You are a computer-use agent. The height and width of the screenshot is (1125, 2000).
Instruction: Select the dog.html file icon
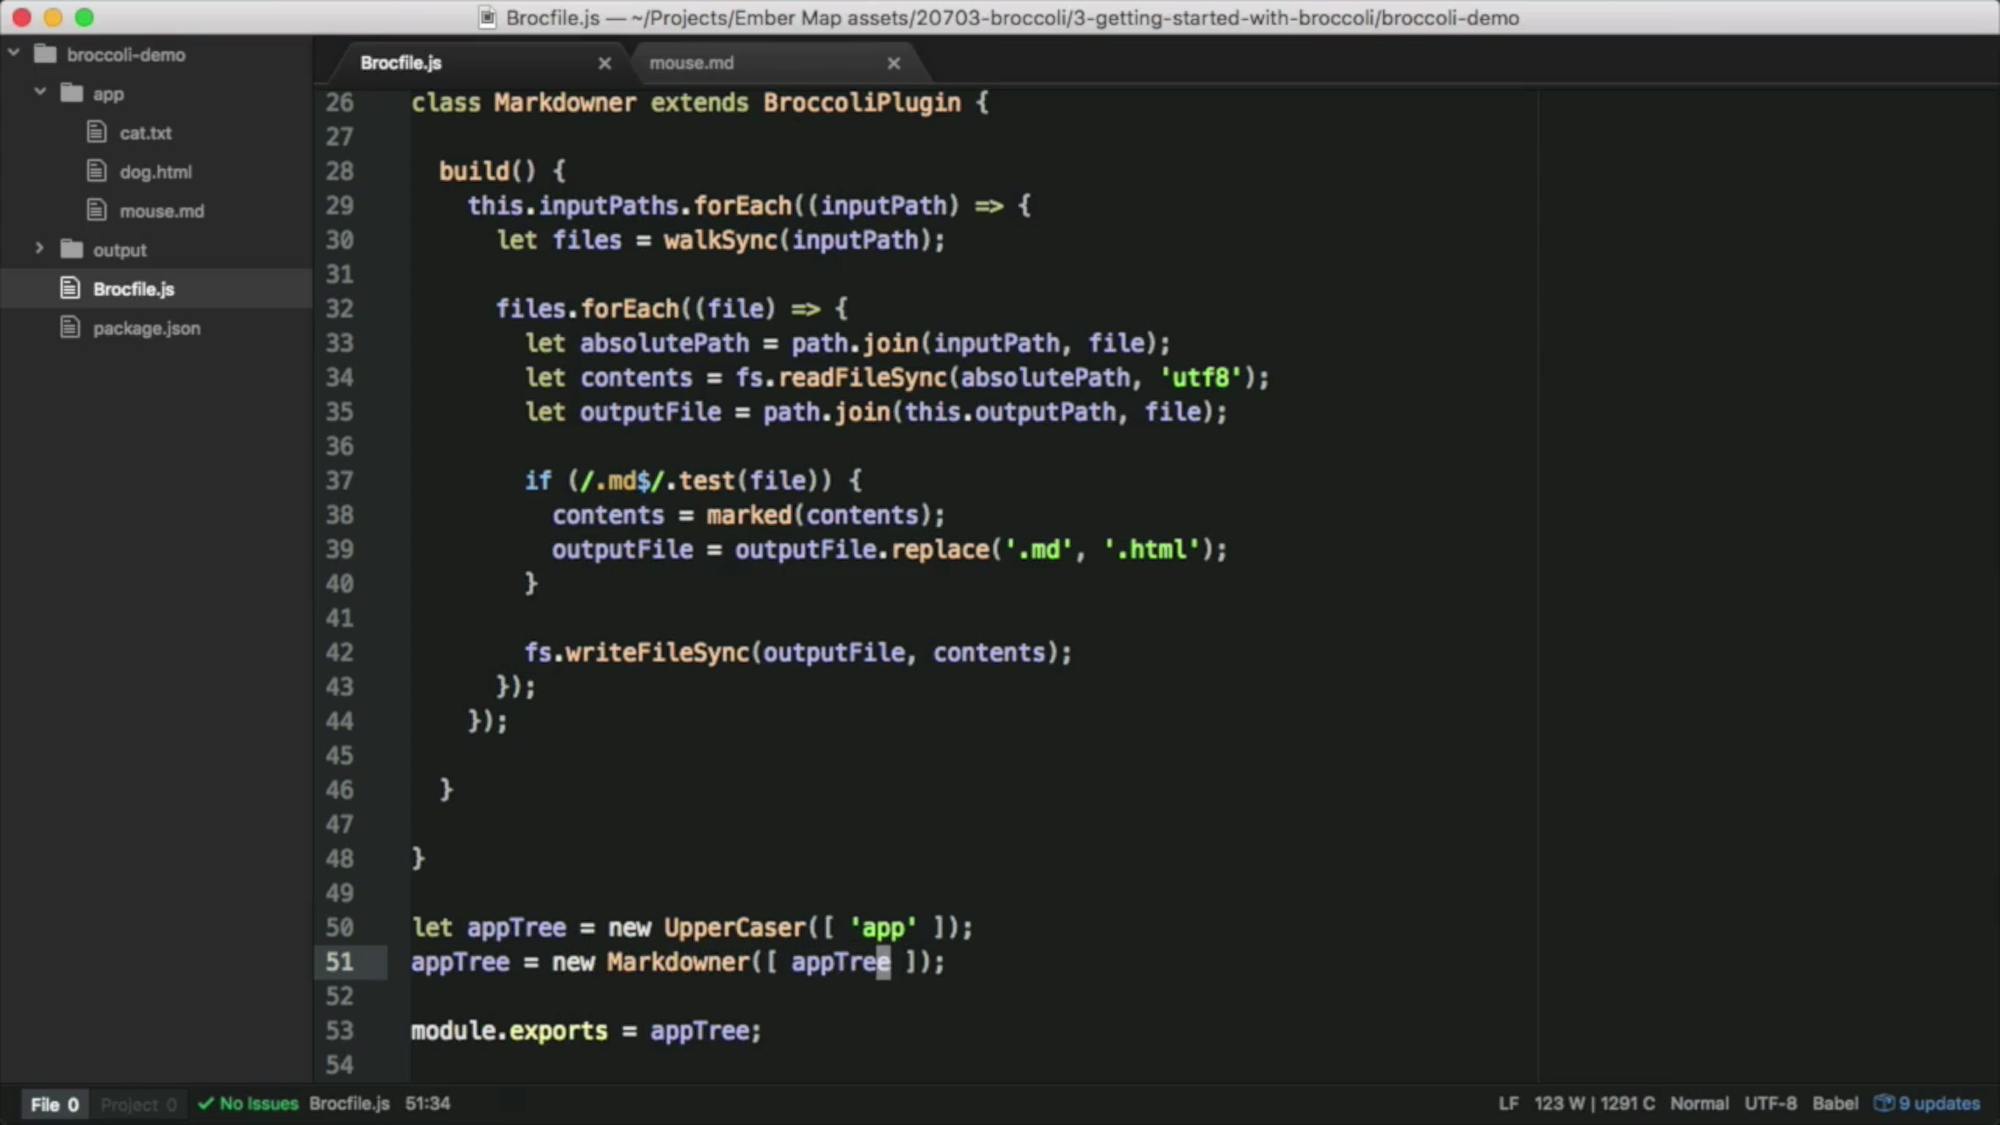click(x=97, y=171)
